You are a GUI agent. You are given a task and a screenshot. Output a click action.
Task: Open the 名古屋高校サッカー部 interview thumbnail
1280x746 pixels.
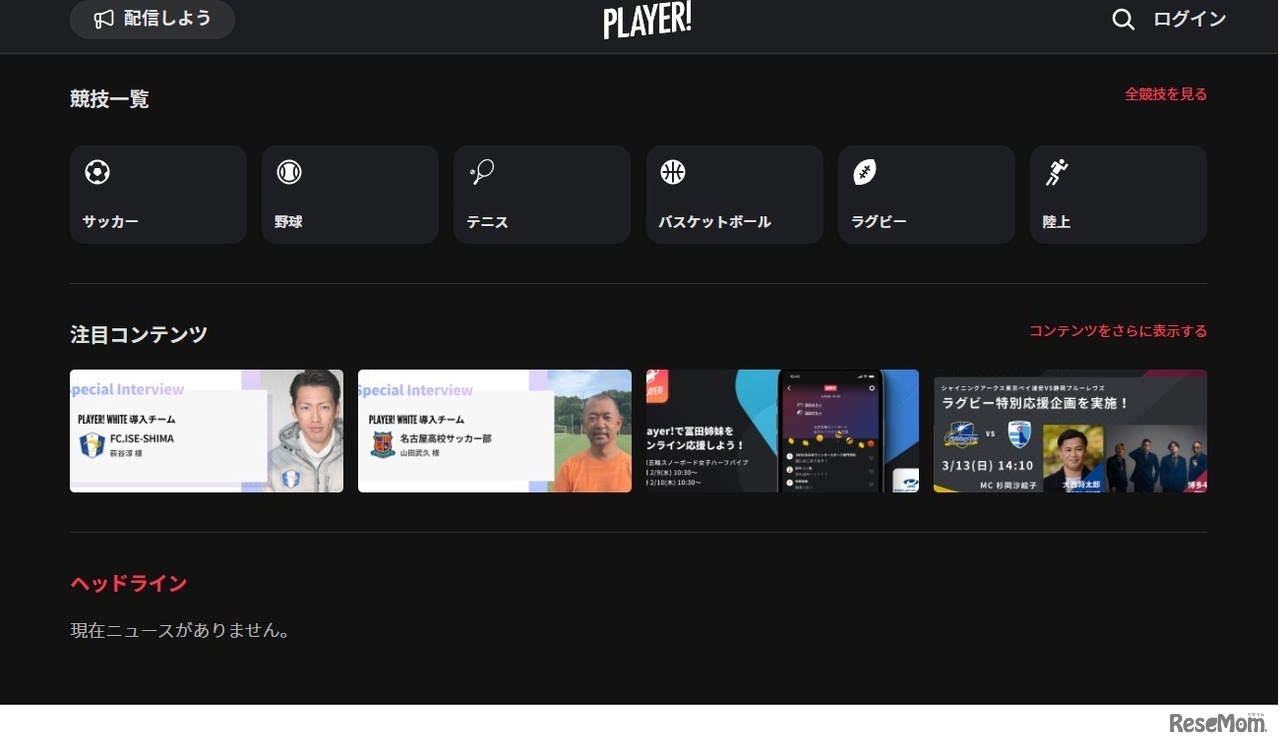pos(494,430)
